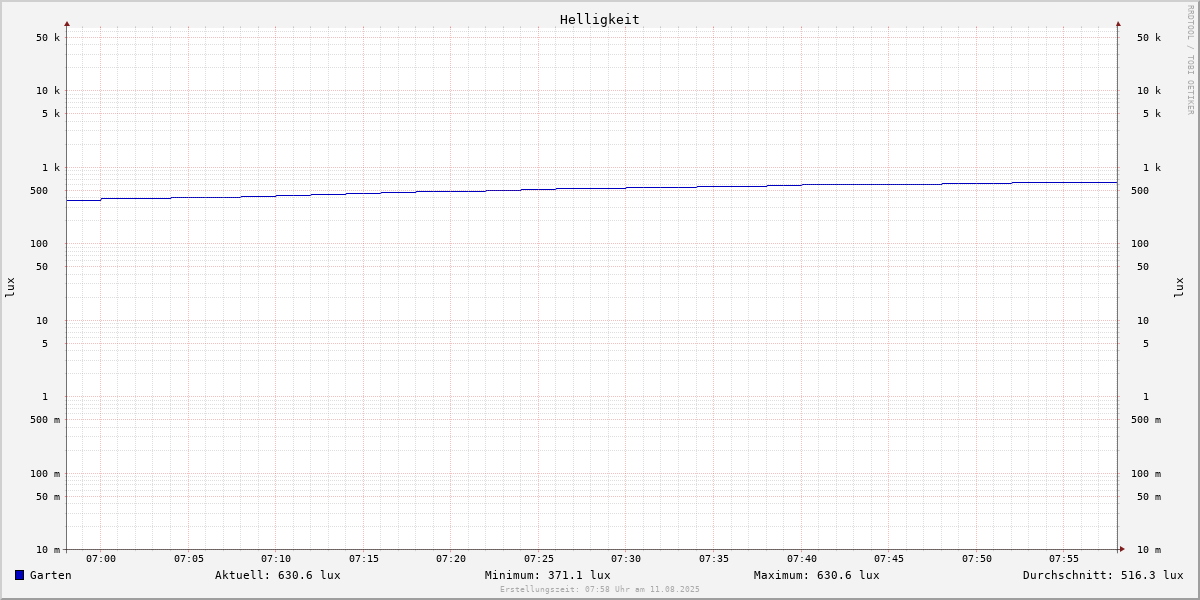
Task: Click the 07:45 time axis label
Action: click(x=889, y=559)
